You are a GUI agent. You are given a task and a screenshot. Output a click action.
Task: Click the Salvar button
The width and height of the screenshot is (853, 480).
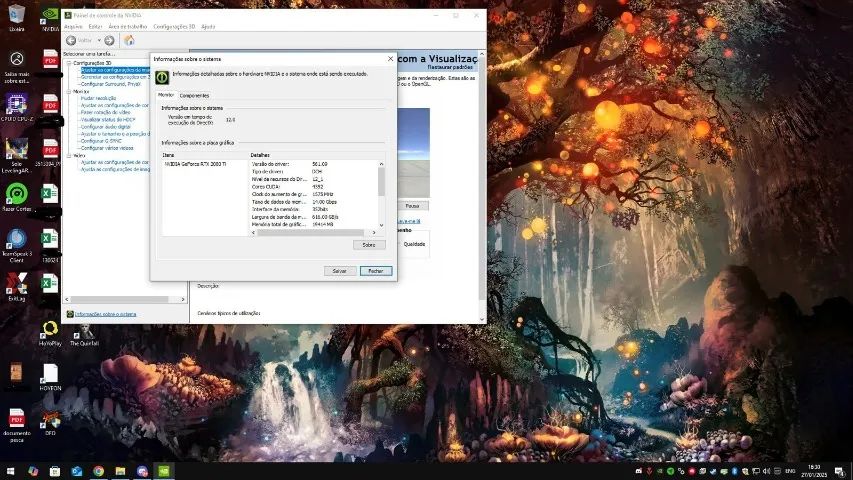point(339,270)
